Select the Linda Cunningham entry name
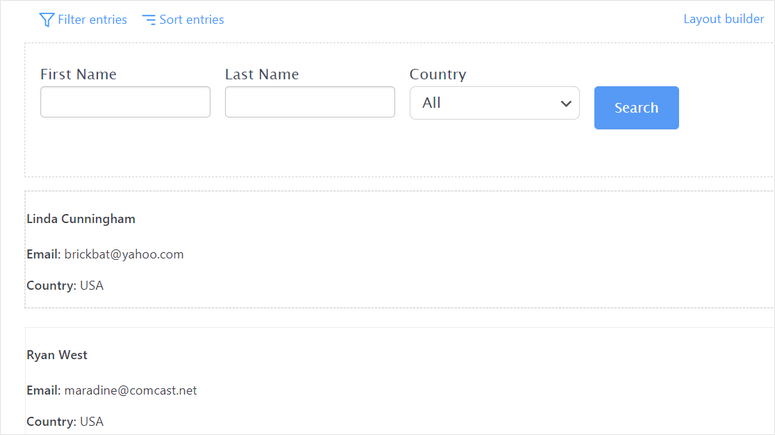 [x=81, y=219]
